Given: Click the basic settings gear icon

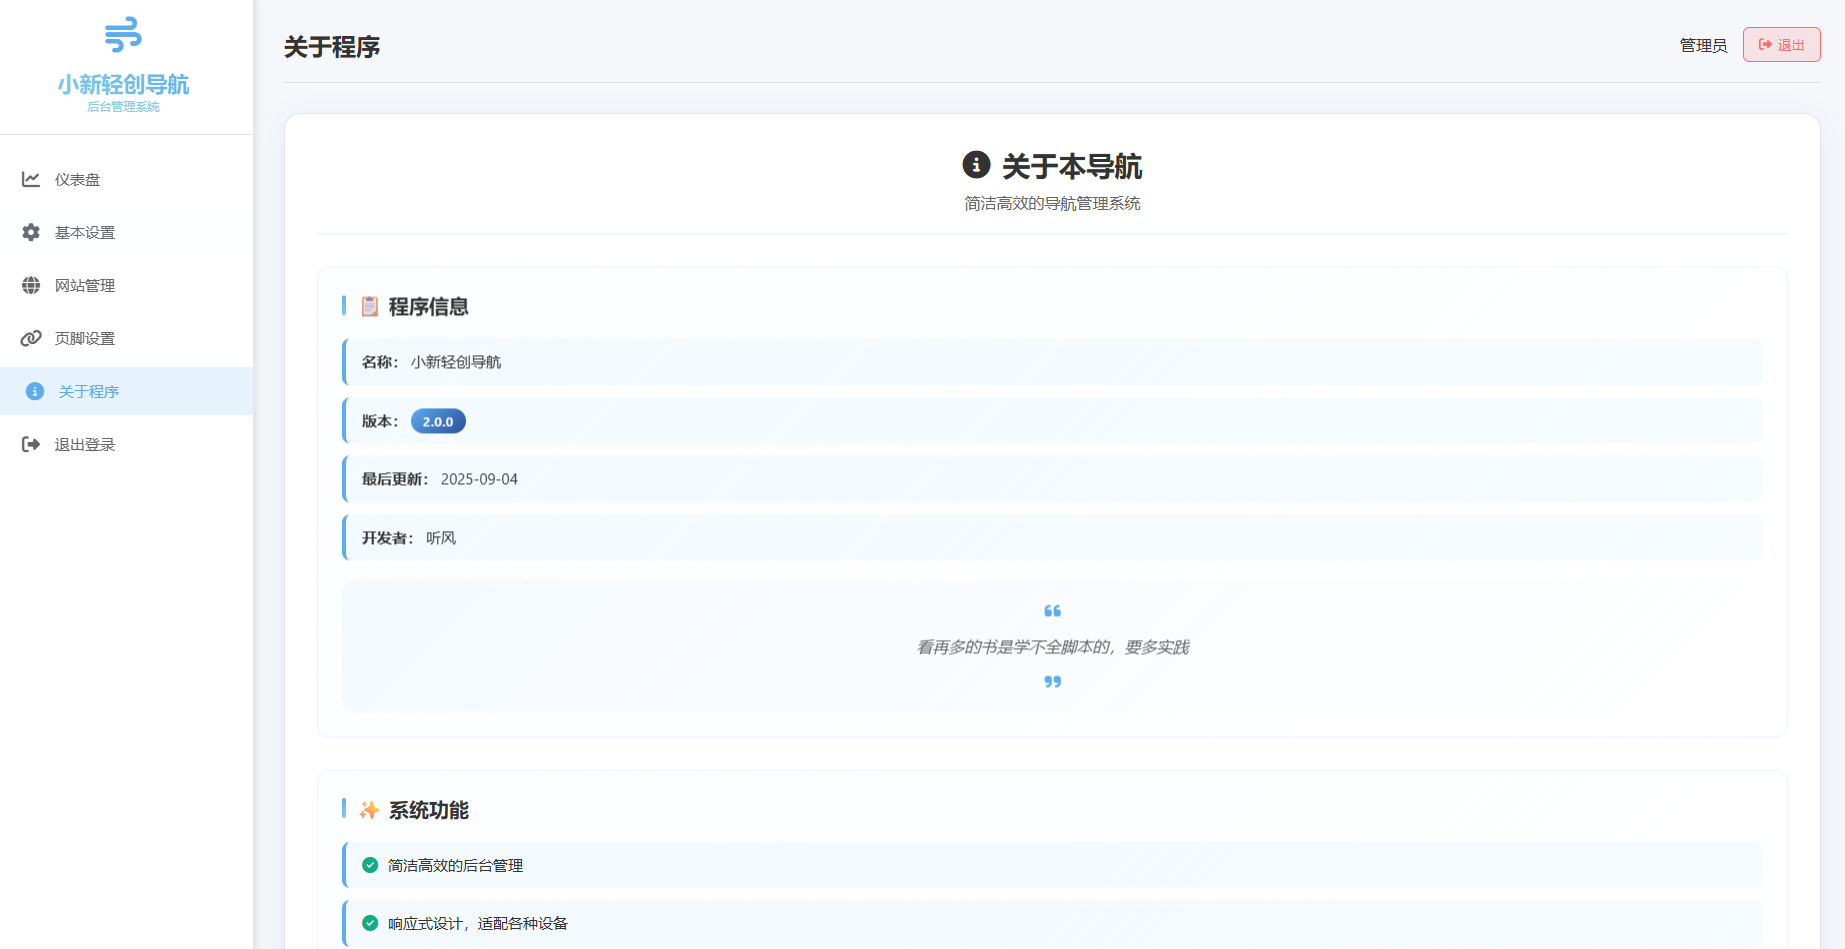Looking at the screenshot, I should click(31, 232).
